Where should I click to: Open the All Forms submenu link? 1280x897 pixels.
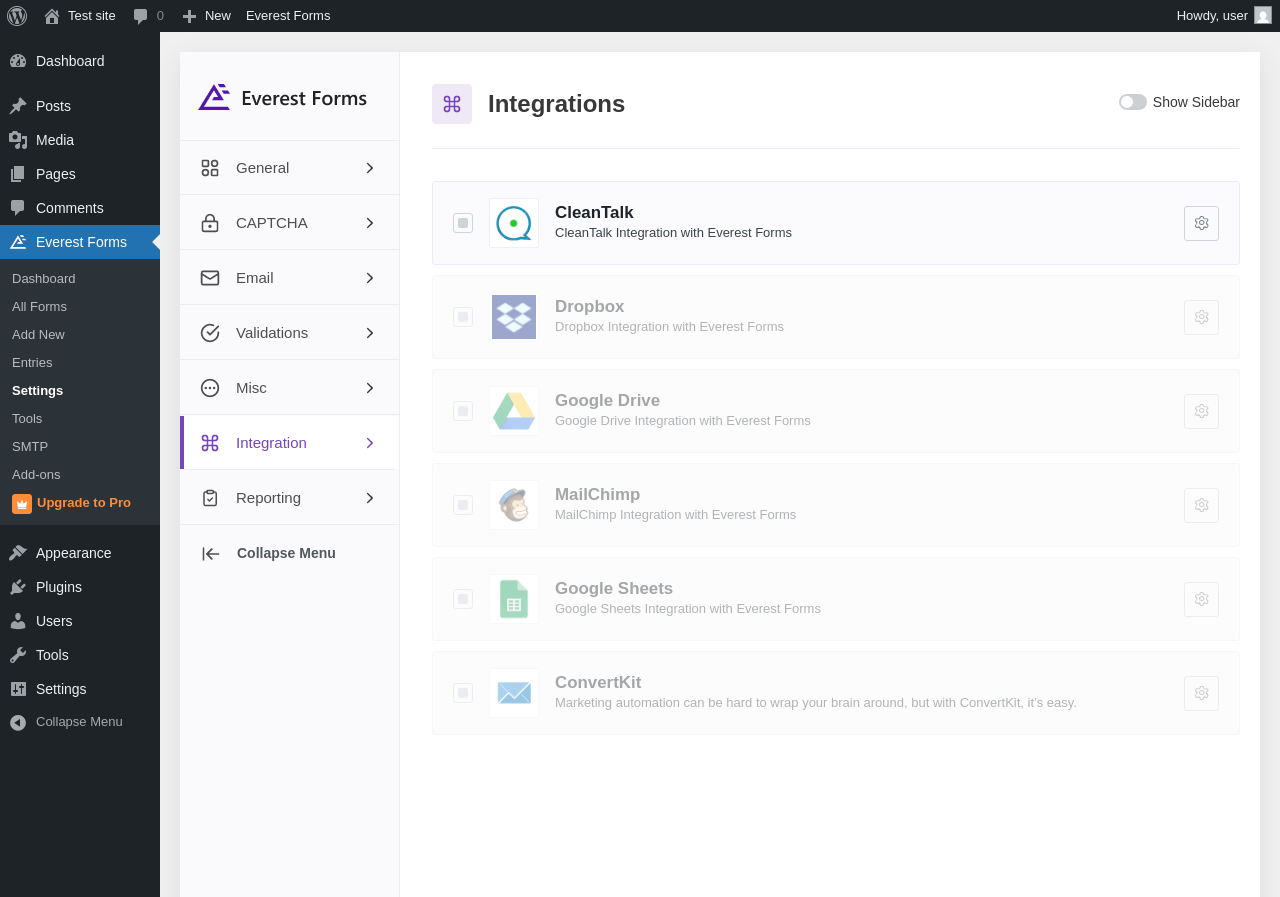39,307
